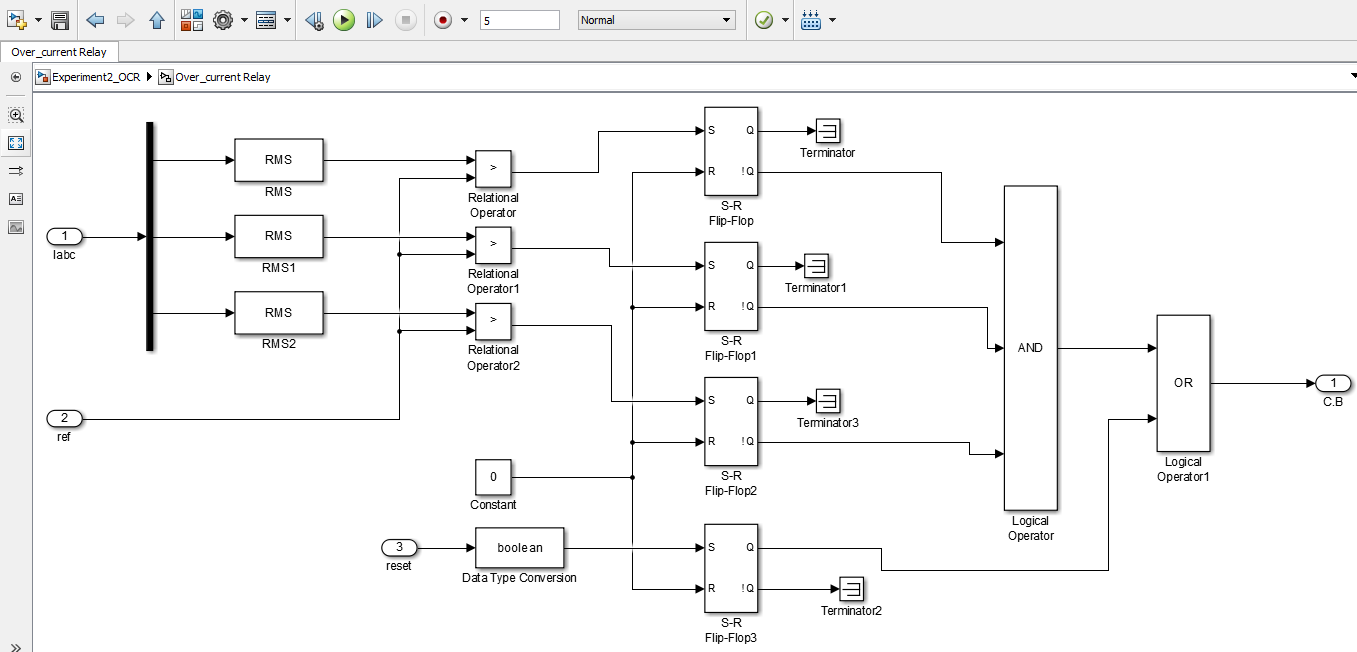
Task: Go up to parent system arrow
Action: click(x=156, y=20)
